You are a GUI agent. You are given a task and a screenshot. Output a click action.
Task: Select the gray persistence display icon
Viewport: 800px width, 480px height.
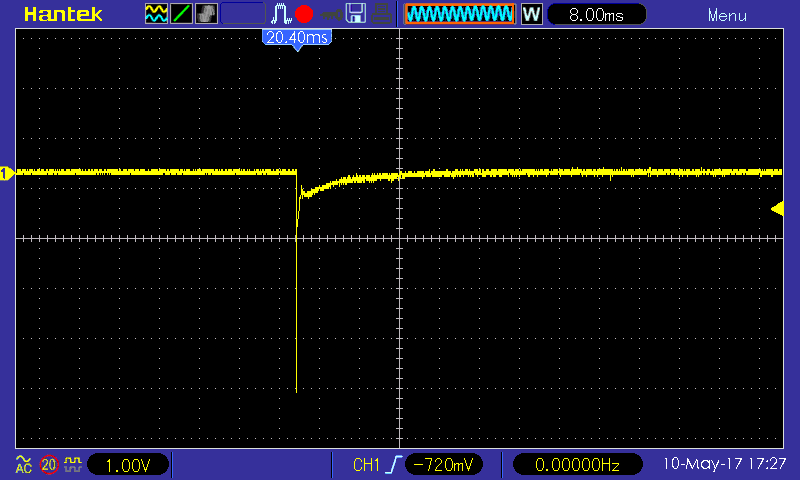coord(206,14)
